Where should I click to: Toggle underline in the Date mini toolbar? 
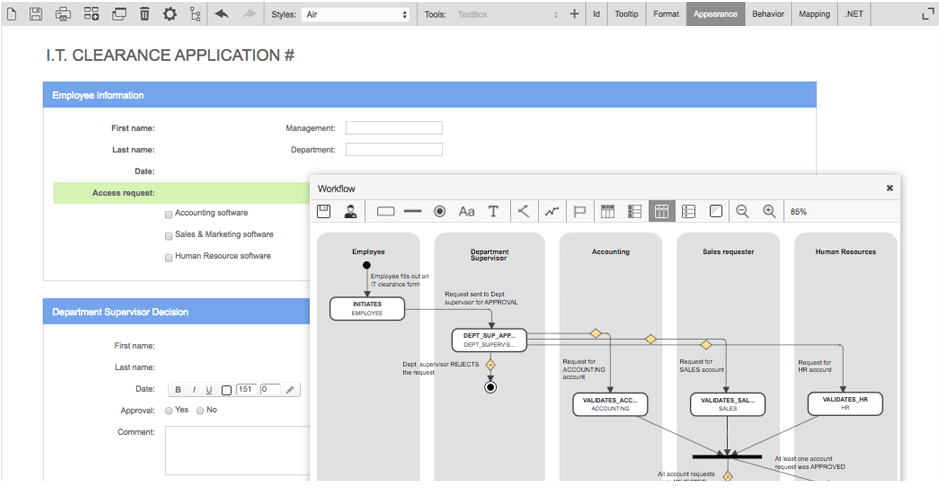(x=209, y=390)
